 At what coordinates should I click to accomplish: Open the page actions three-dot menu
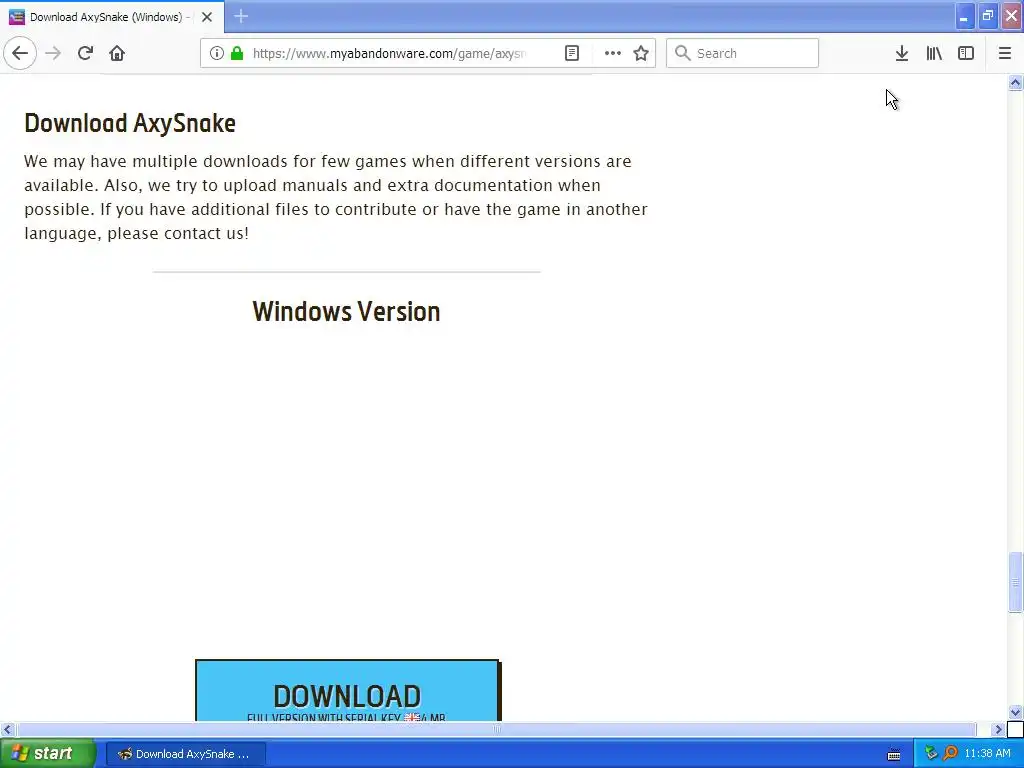613,53
